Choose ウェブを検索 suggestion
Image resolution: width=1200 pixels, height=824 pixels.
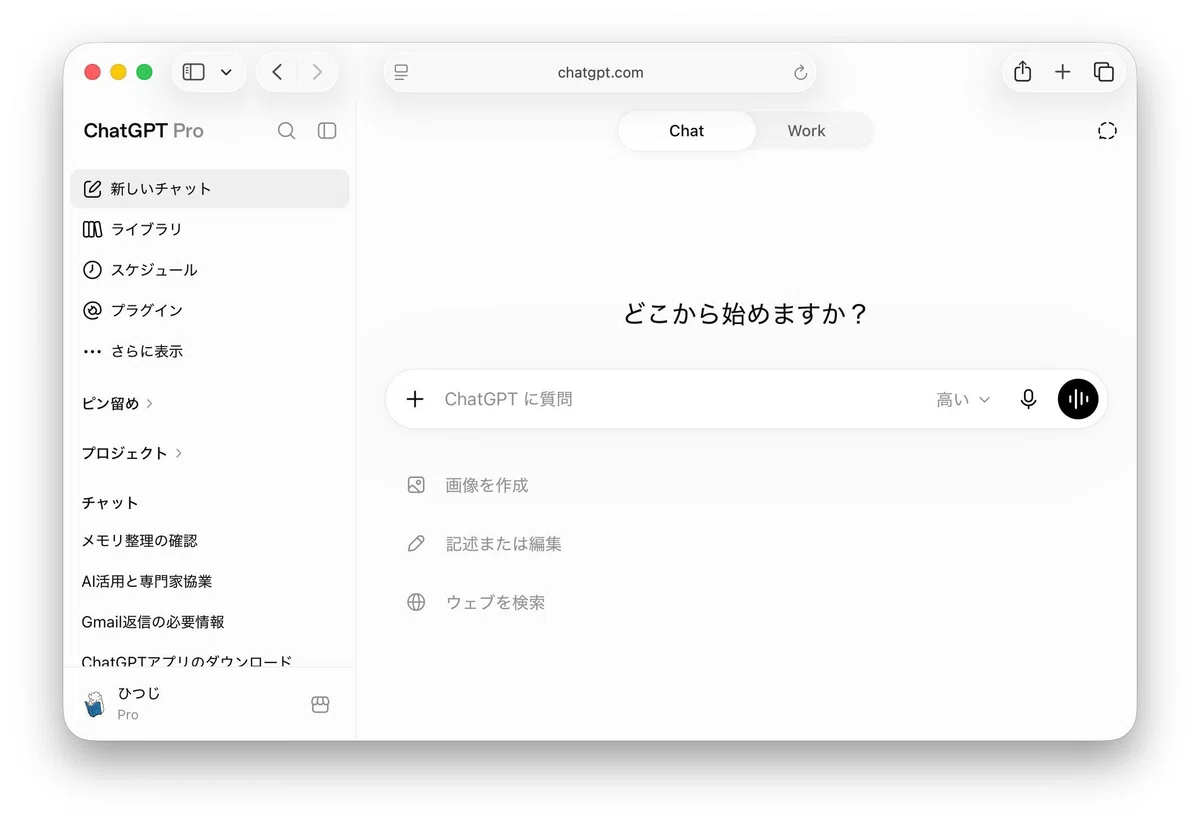(x=476, y=603)
